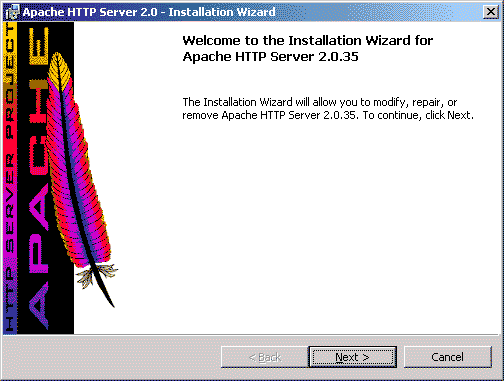This screenshot has width=504, height=381.
Task: Cancel the Apache installation
Action: [448, 357]
